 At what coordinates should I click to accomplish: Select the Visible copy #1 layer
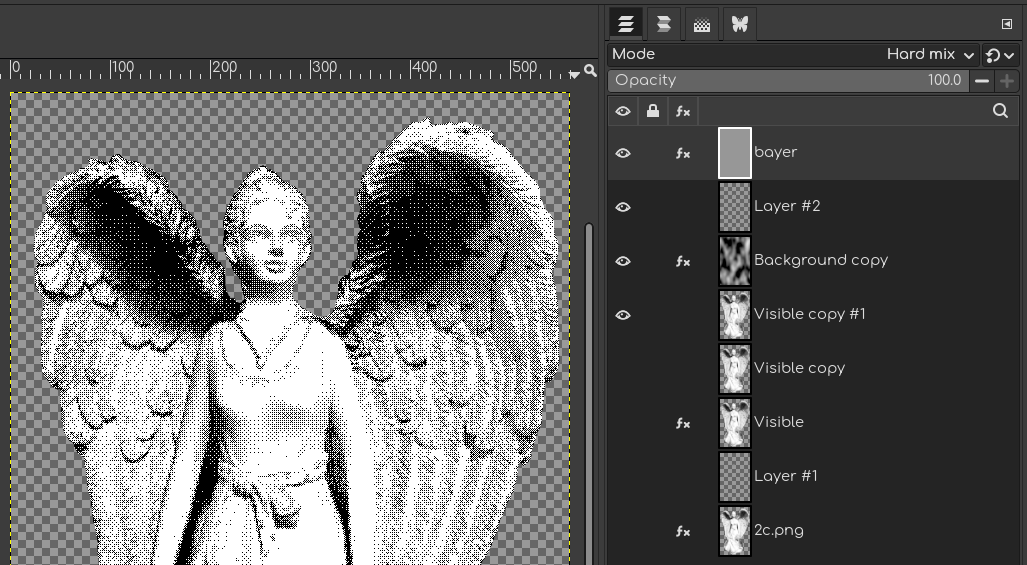tap(810, 315)
